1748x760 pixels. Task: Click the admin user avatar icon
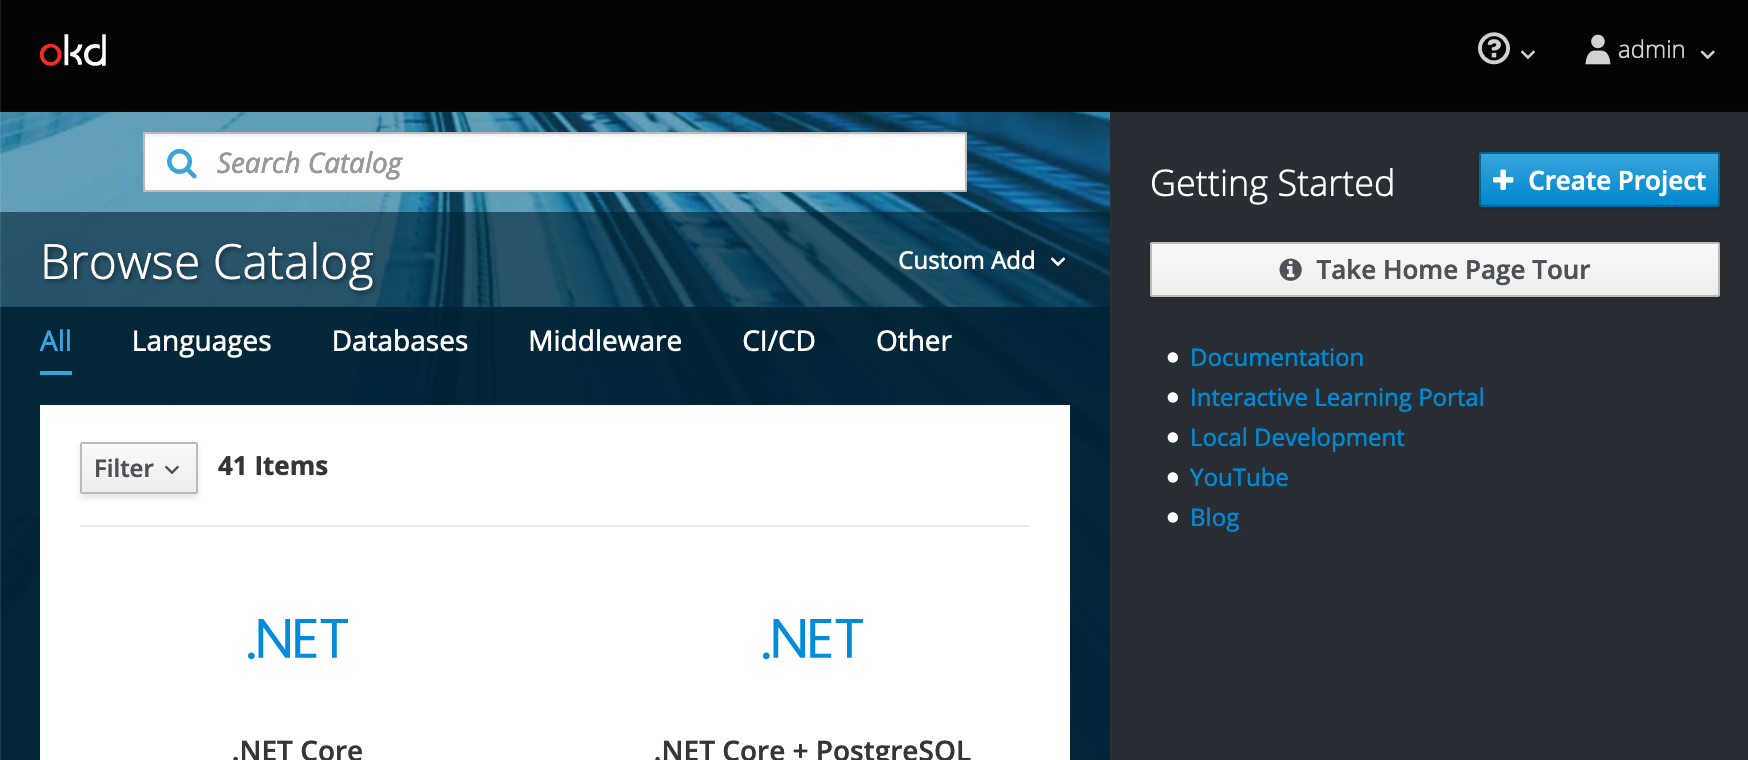tap(1597, 50)
